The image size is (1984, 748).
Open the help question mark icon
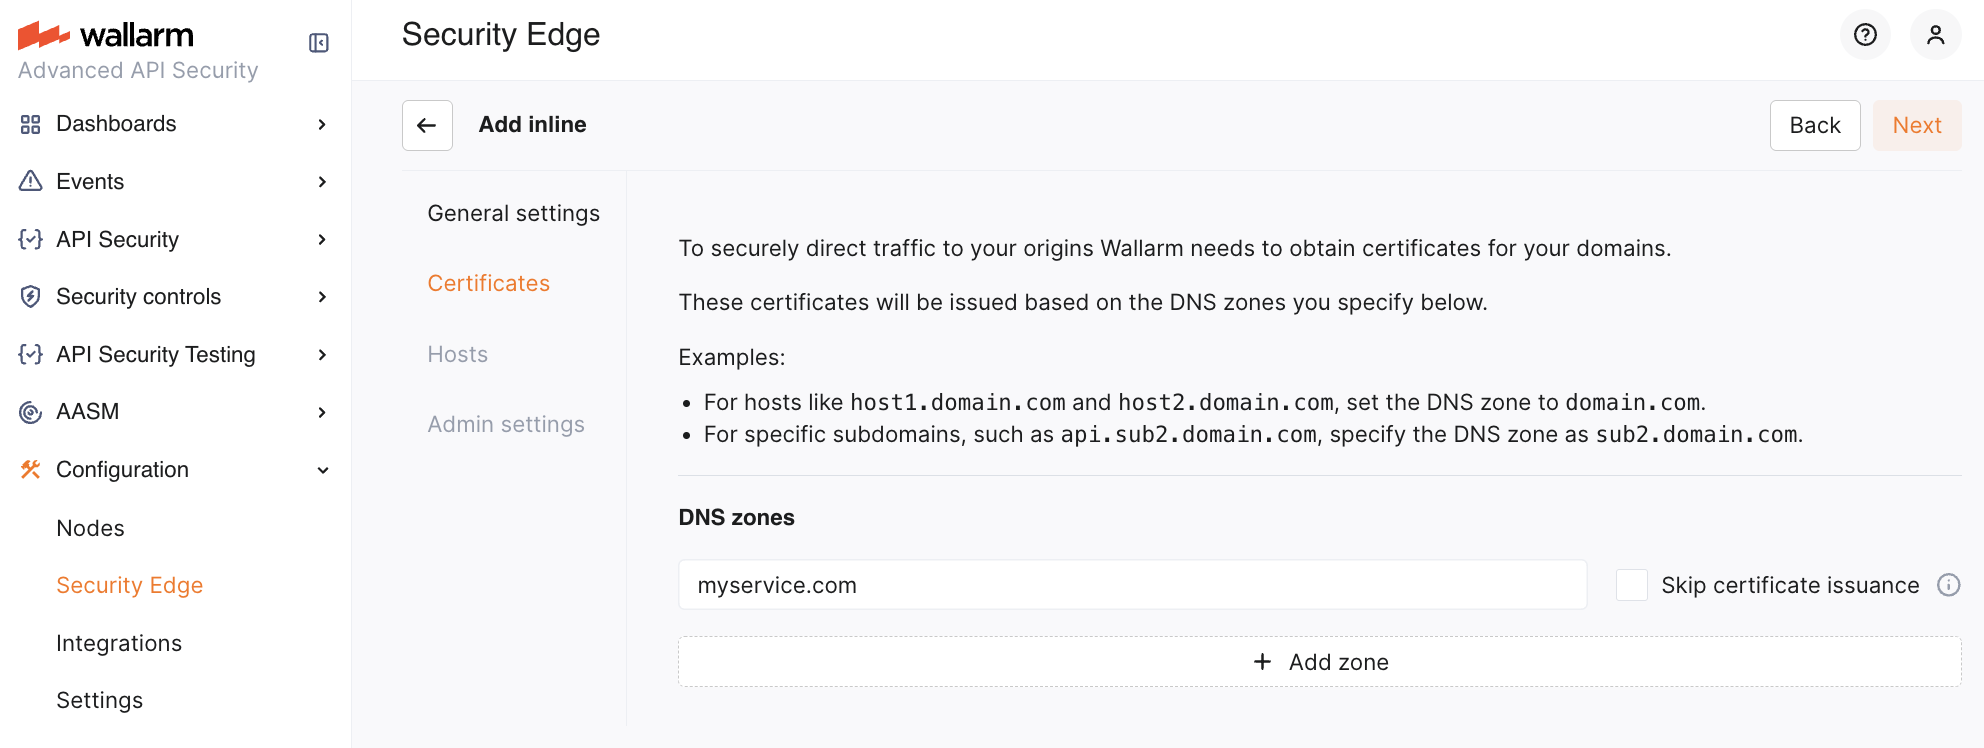coord(1865,35)
